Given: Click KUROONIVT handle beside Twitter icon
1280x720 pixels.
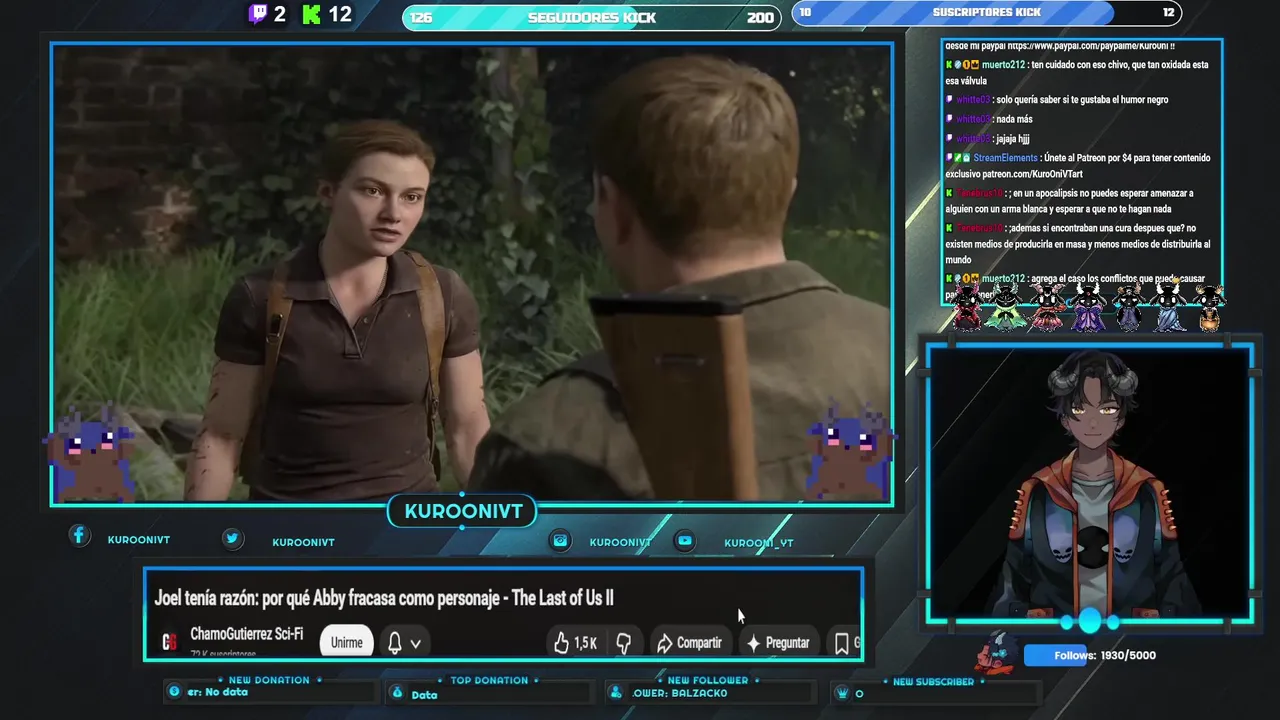Looking at the screenshot, I should pyautogui.click(x=303, y=542).
